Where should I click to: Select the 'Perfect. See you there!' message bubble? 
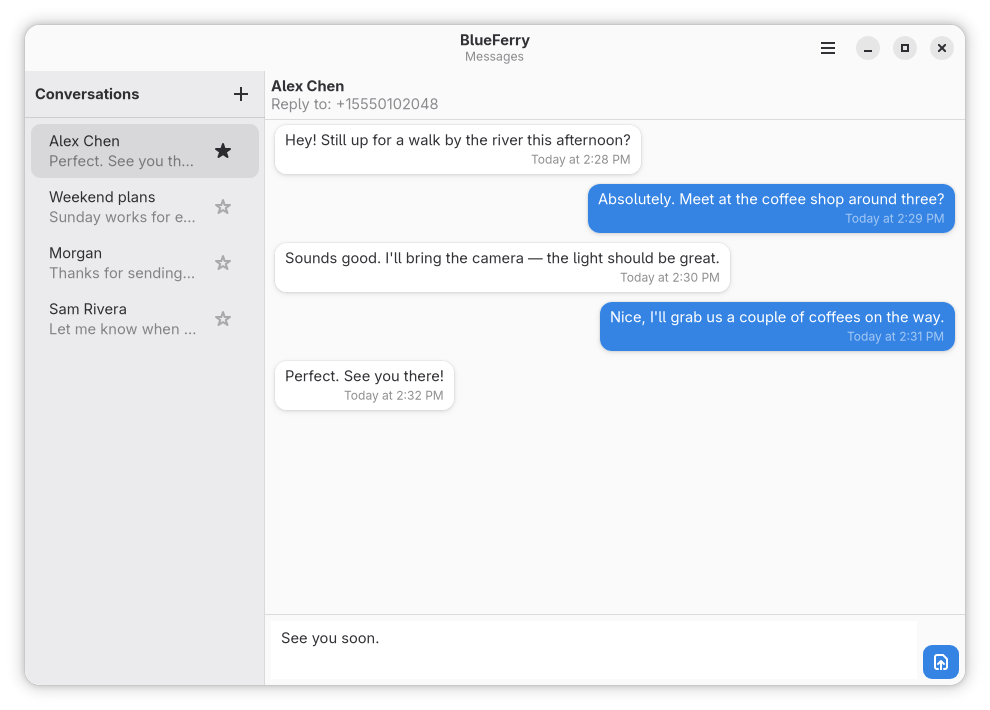click(364, 386)
